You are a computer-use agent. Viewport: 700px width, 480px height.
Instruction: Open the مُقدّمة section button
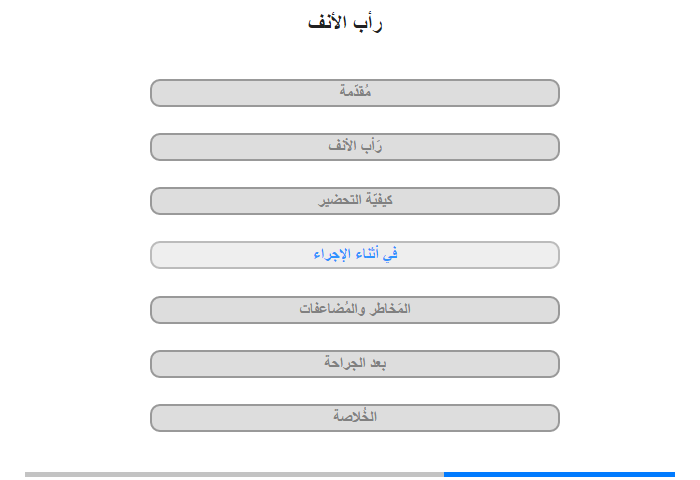pyautogui.click(x=354, y=93)
